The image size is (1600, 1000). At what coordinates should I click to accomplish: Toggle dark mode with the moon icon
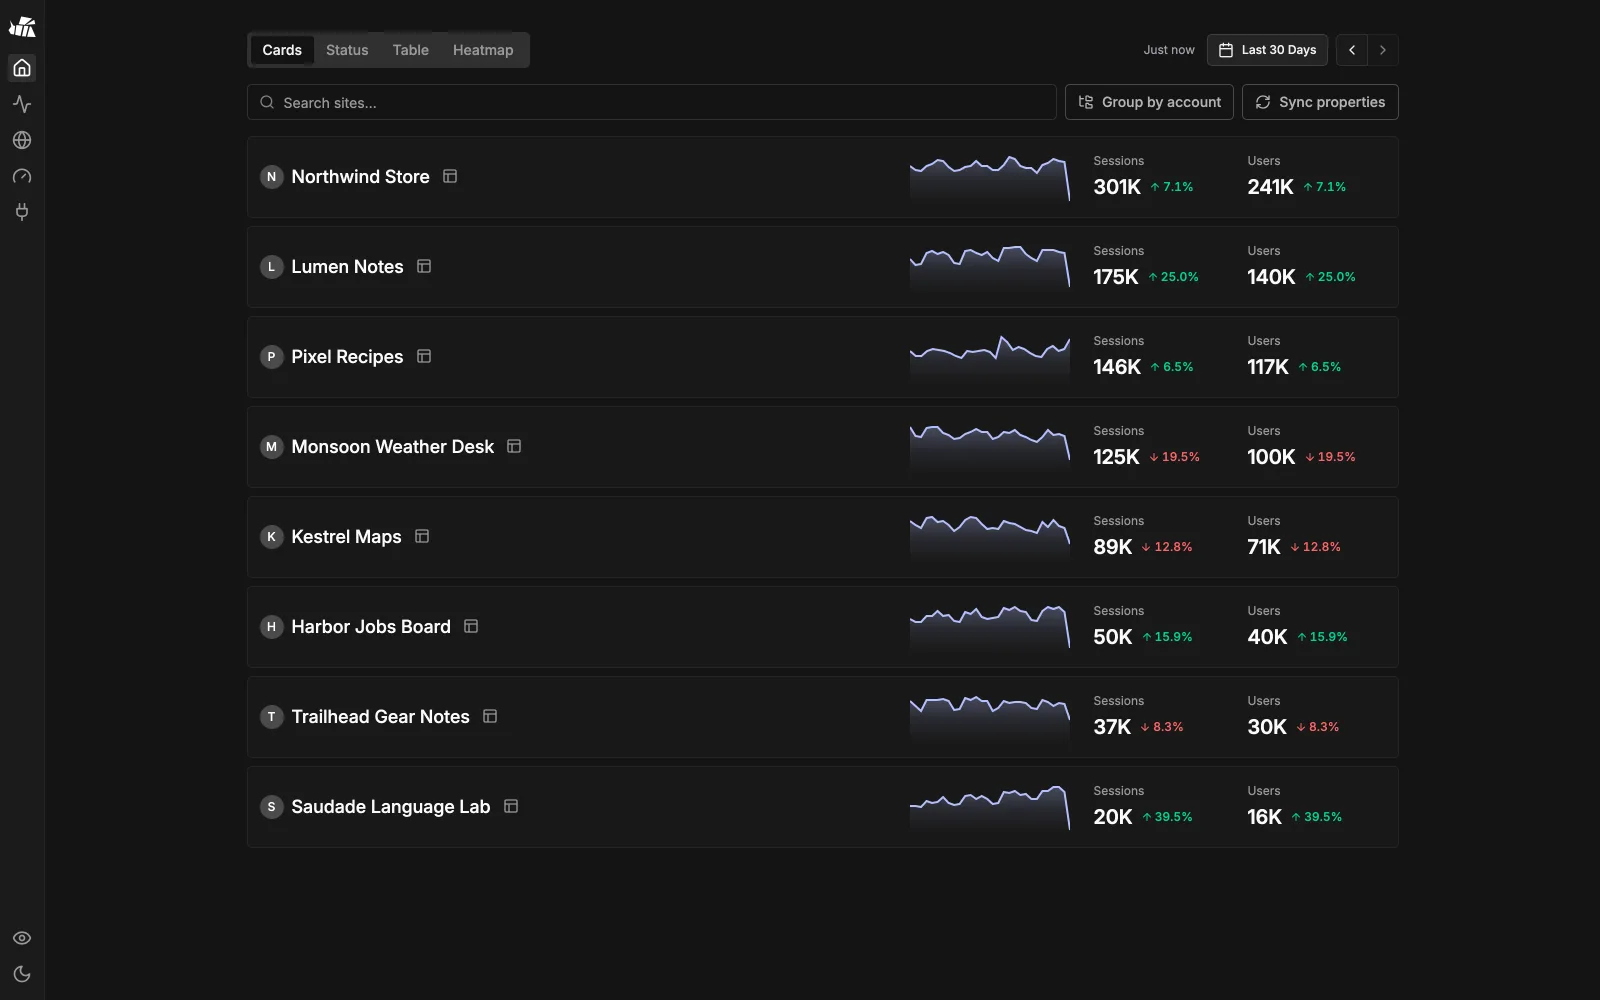22,974
